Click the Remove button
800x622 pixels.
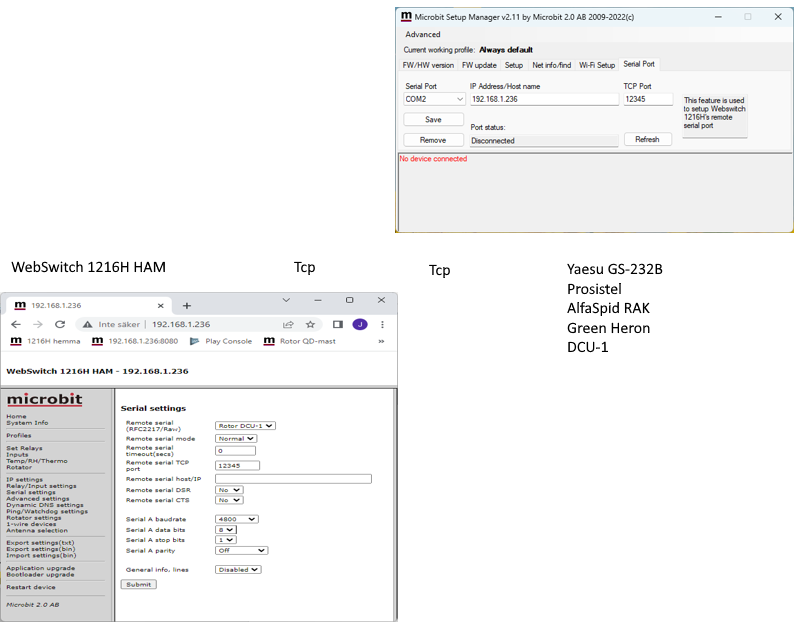433,140
